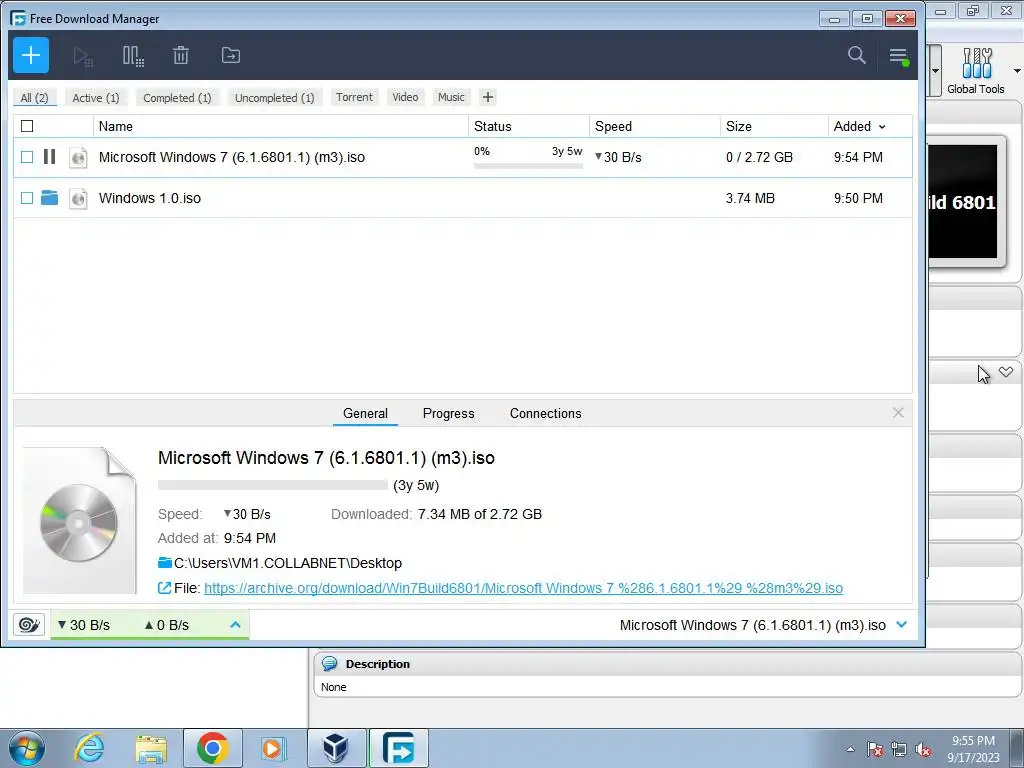Click the Windows 7 iso file type icon
This screenshot has height=768, width=1024.
[78, 157]
